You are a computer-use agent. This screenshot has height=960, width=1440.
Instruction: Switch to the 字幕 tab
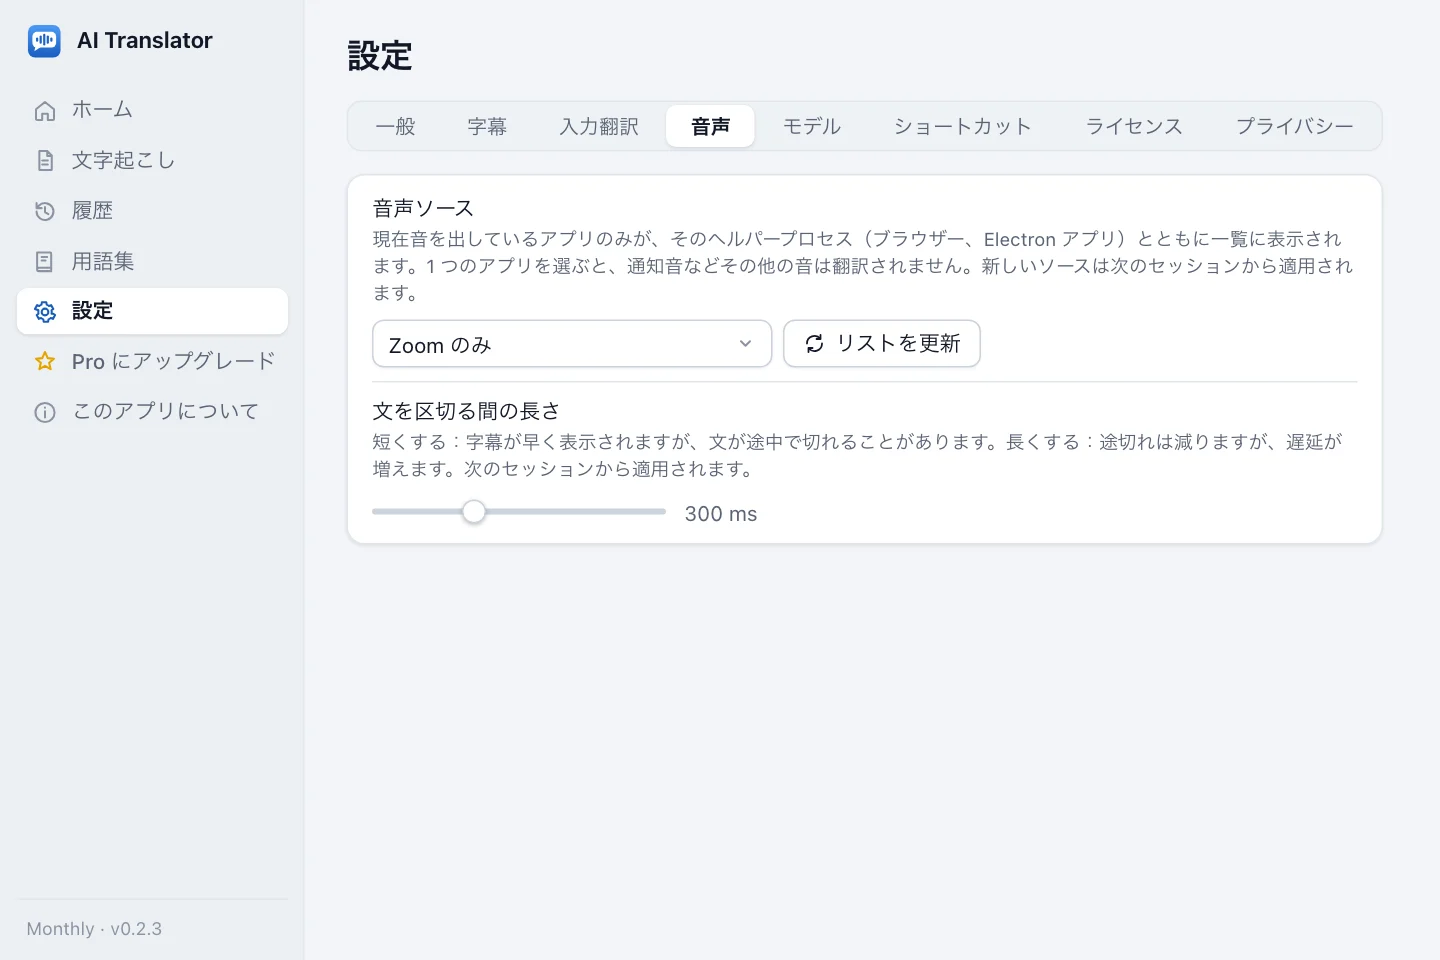point(487,127)
